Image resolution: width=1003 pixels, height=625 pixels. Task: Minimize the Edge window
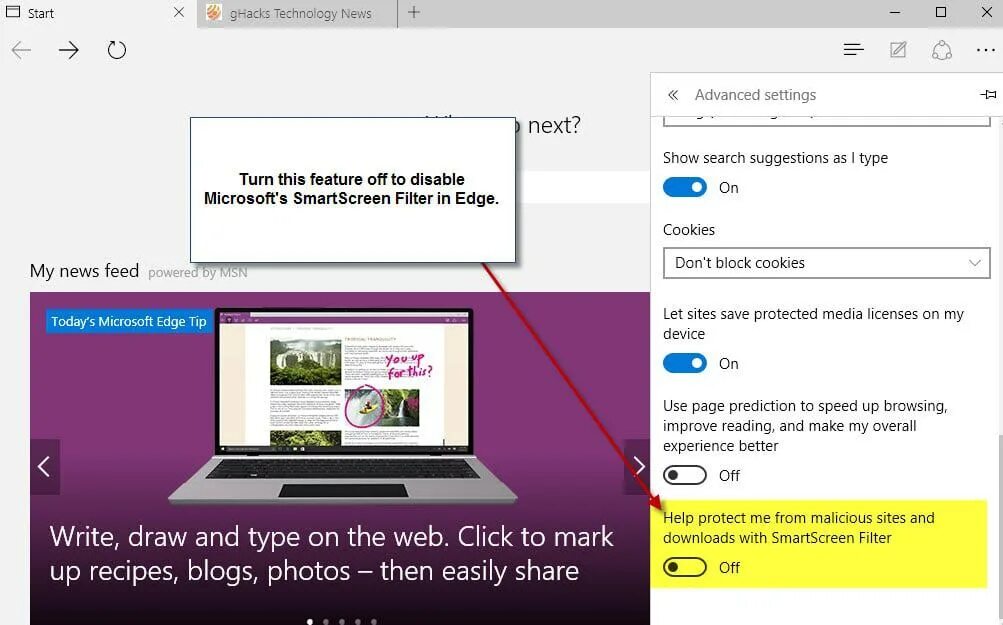tap(895, 12)
